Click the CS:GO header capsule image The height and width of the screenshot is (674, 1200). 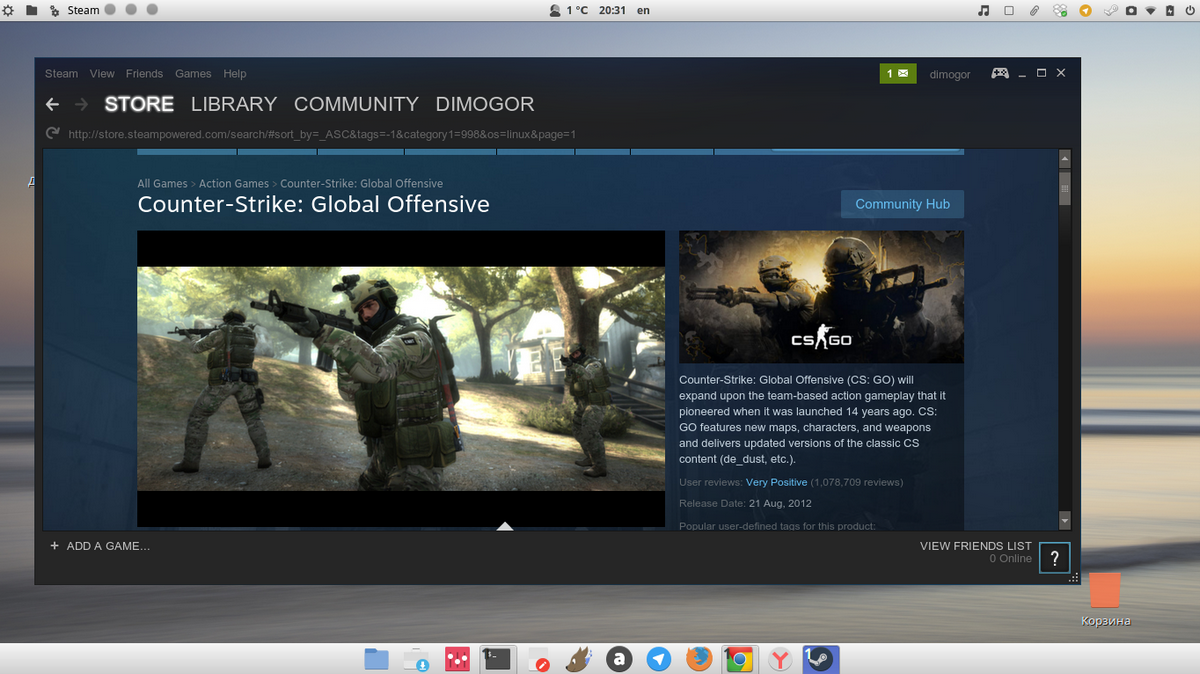(821, 297)
